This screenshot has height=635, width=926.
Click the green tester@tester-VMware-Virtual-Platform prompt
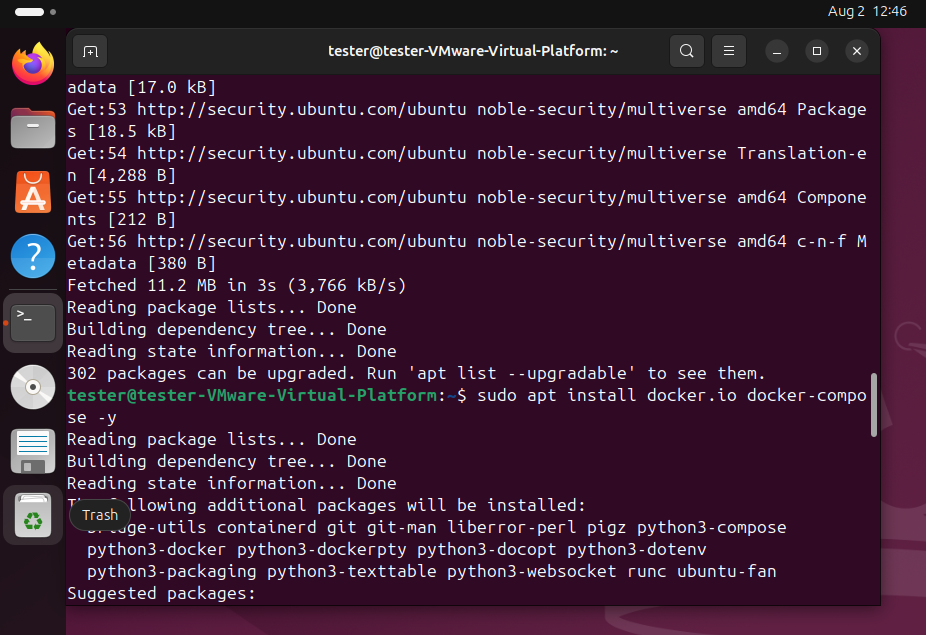252,395
